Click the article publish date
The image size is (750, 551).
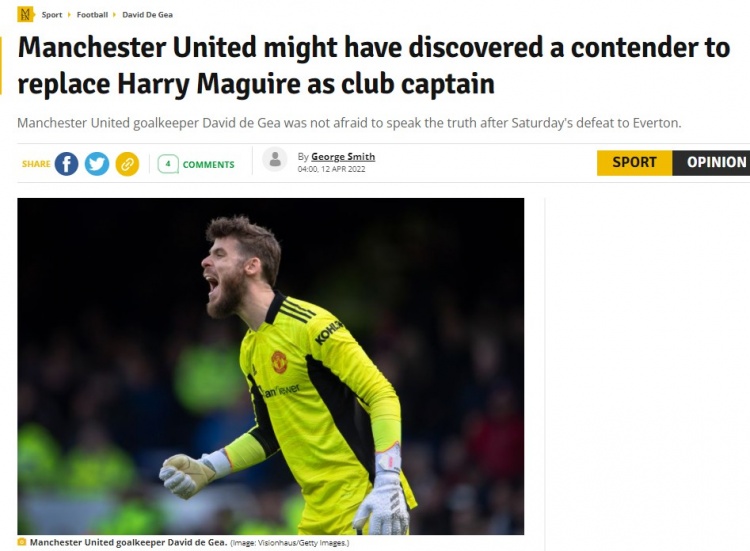pyautogui.click(x=331, y=169)
